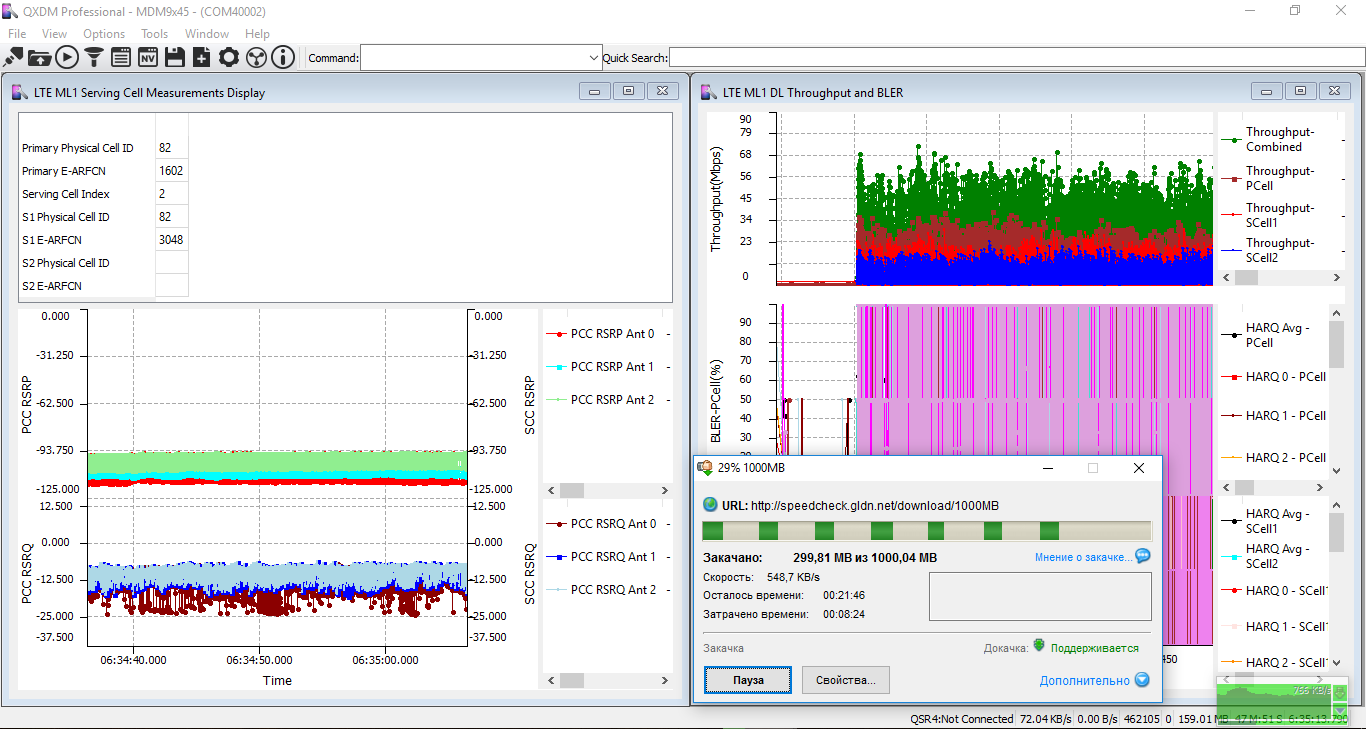Click inside the Quick Search field
This screenshot has width=1366, height=729.
point(1015,58)
